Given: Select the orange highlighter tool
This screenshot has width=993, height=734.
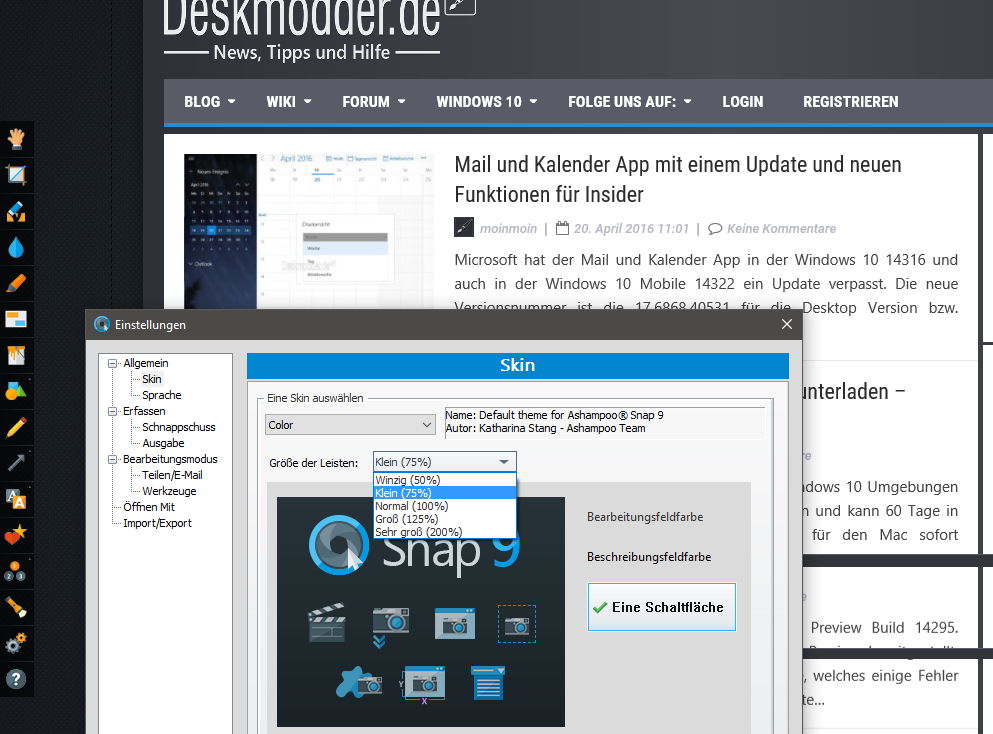Looking at the screenshot, I should pyautogui.click(x=16, y=283).
